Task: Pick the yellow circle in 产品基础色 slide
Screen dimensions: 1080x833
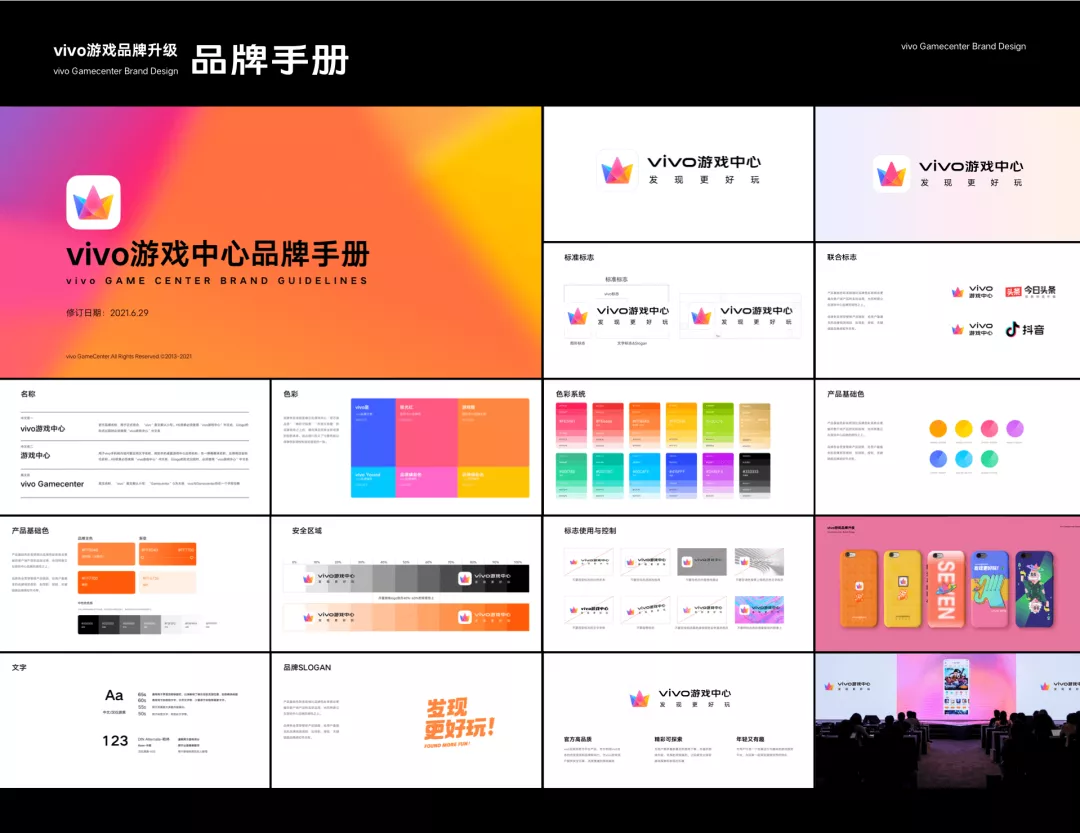Action: (964, 428)
